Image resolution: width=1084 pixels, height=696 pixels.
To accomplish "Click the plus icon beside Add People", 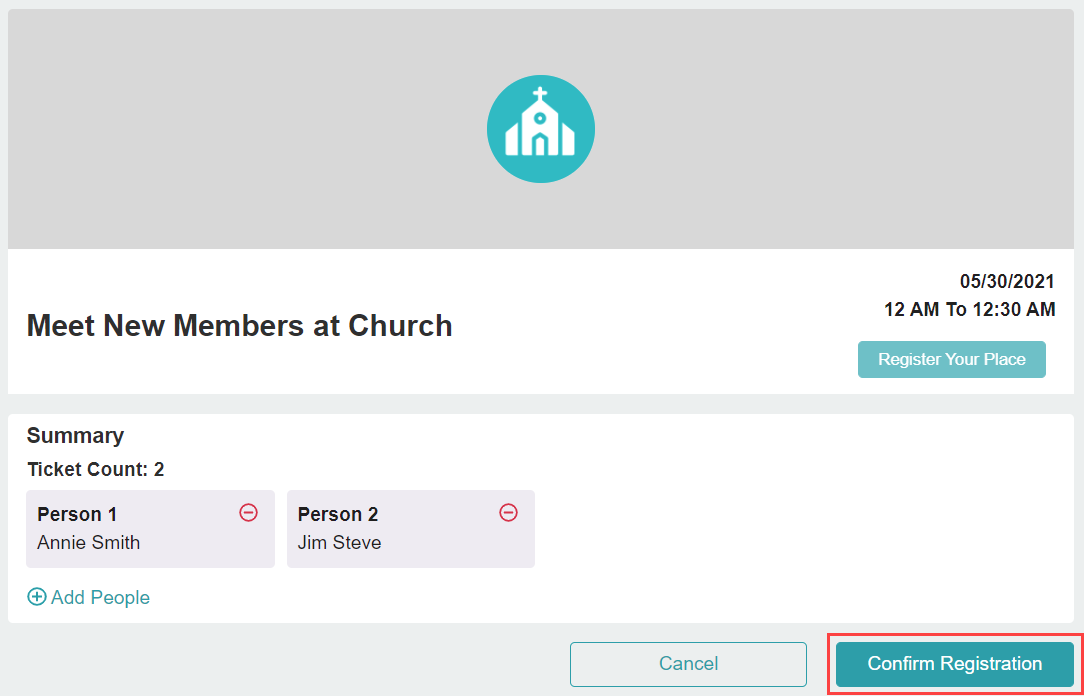I will tap(37, 597).
